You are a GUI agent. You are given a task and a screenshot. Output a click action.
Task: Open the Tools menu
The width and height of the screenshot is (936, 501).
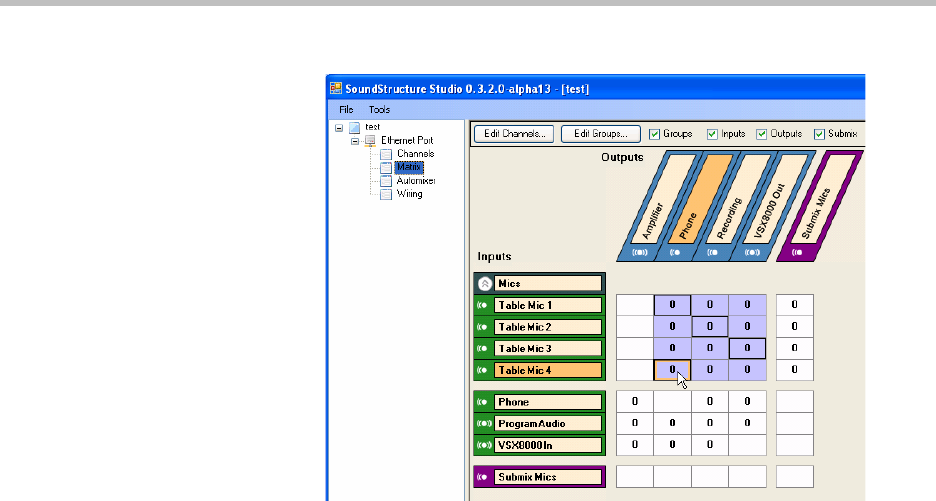379,109
